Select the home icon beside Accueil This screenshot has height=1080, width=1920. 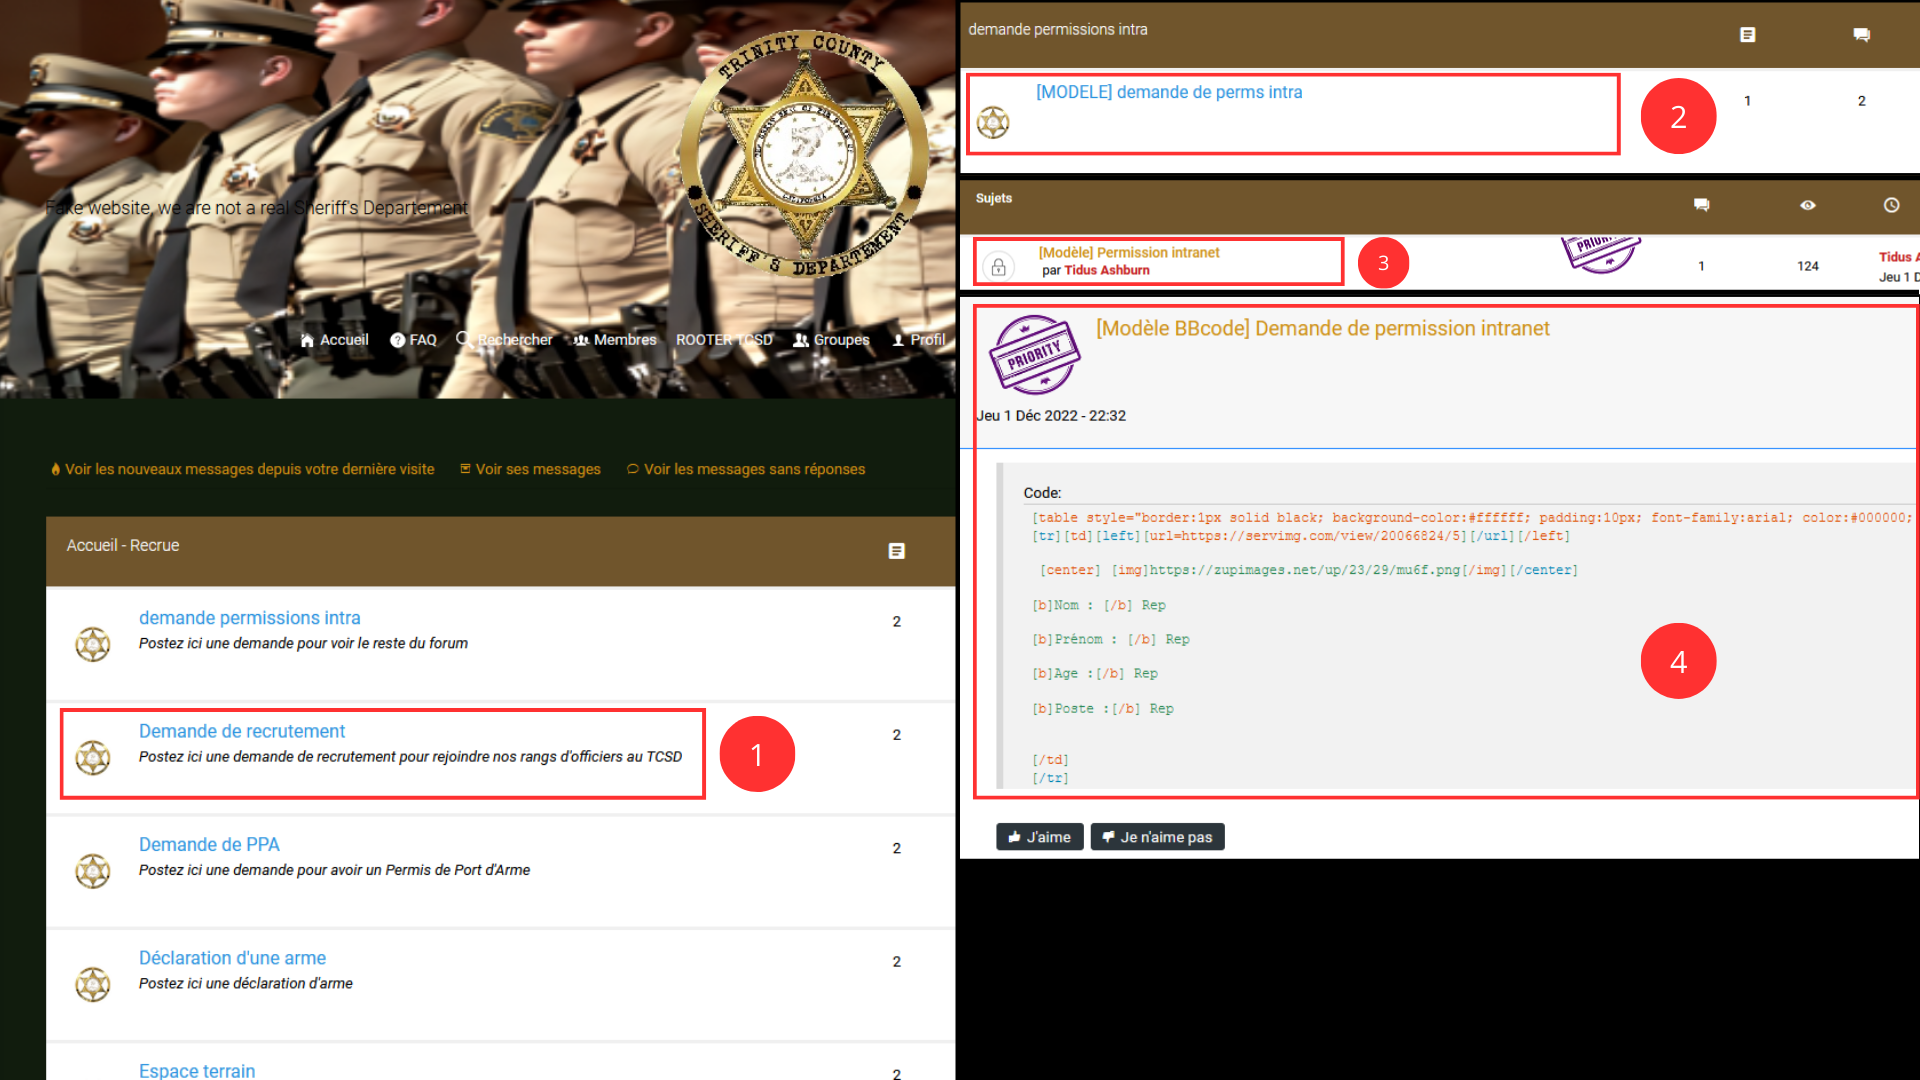(x=308, y=340)
